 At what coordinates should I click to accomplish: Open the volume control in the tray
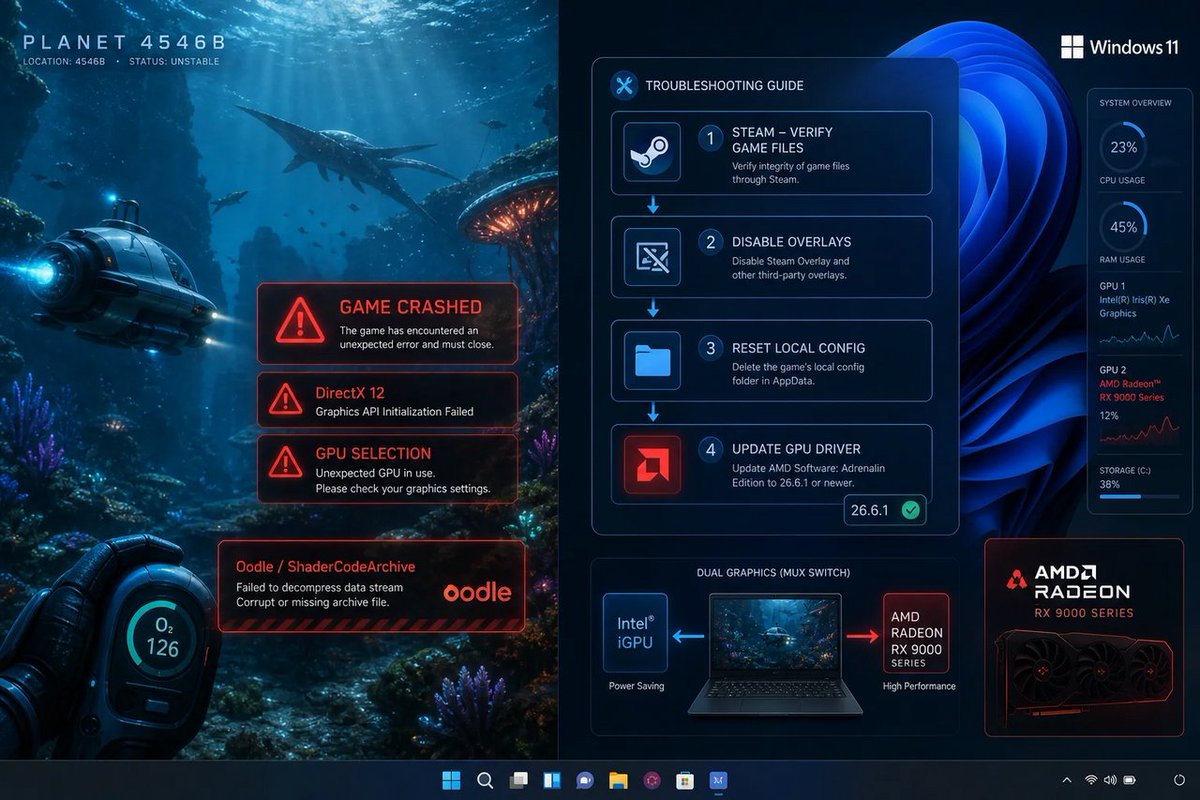coord(1111,780)
